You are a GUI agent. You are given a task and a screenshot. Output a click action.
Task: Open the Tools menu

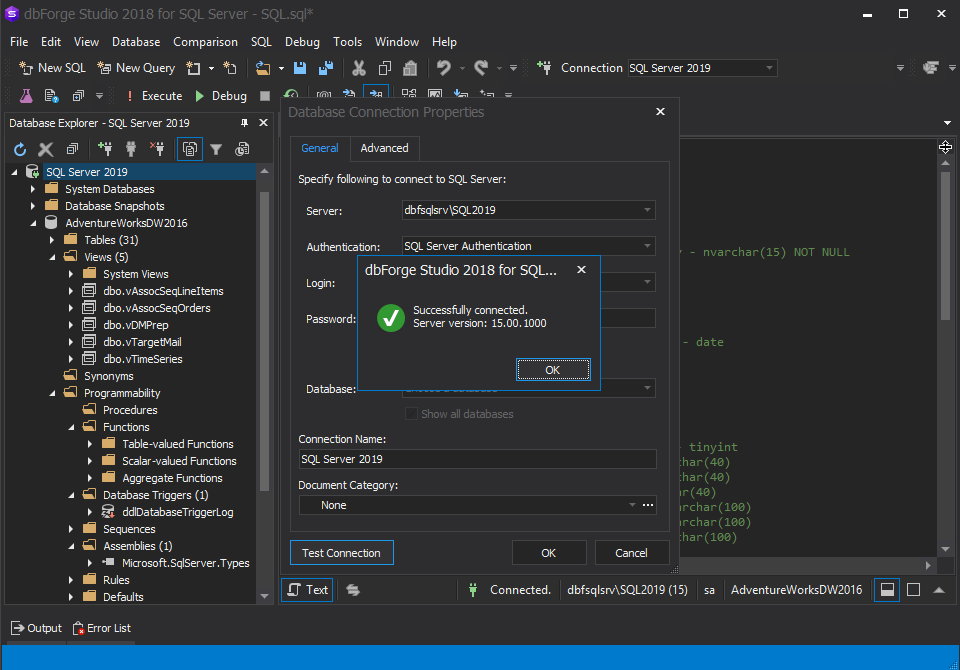pos(347,42)
